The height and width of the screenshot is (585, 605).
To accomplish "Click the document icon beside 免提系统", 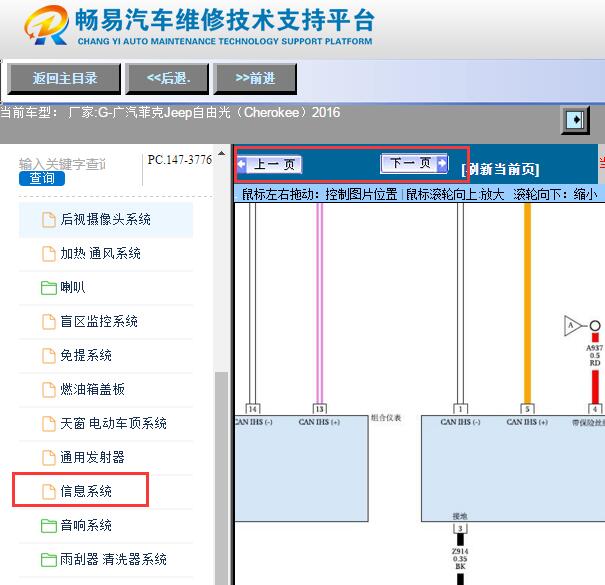I will tap(49, 355).
